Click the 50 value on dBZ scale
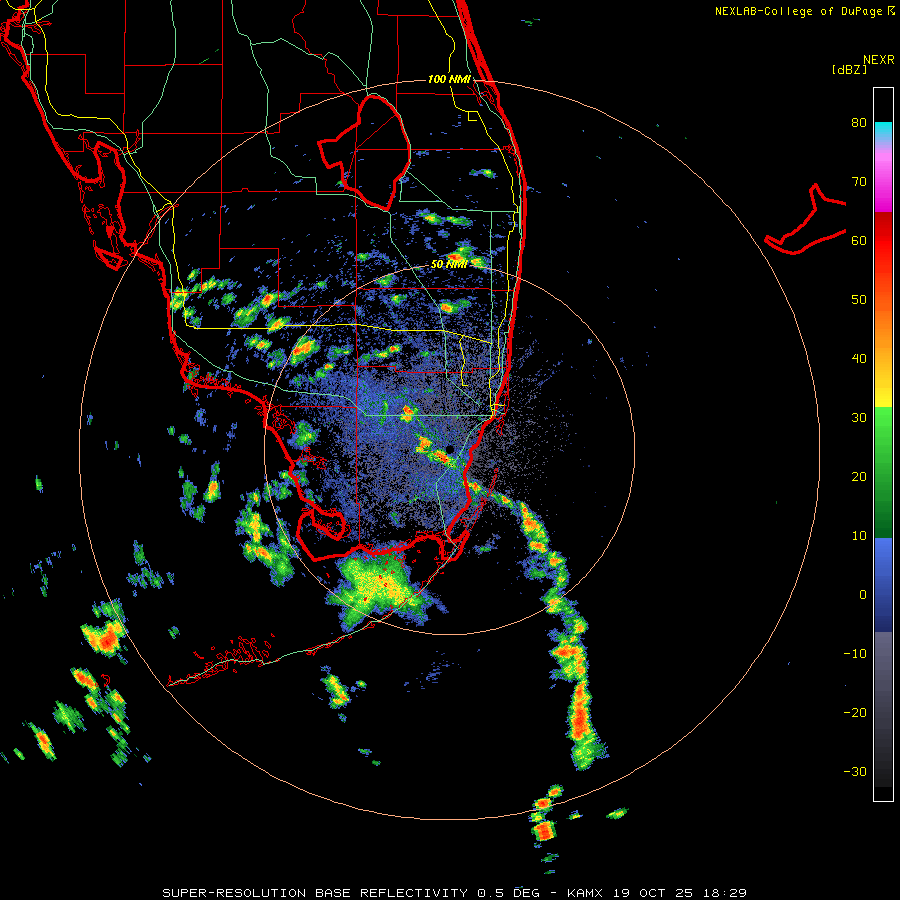This screenshot has height=900, width=900. tap(859, 300)
